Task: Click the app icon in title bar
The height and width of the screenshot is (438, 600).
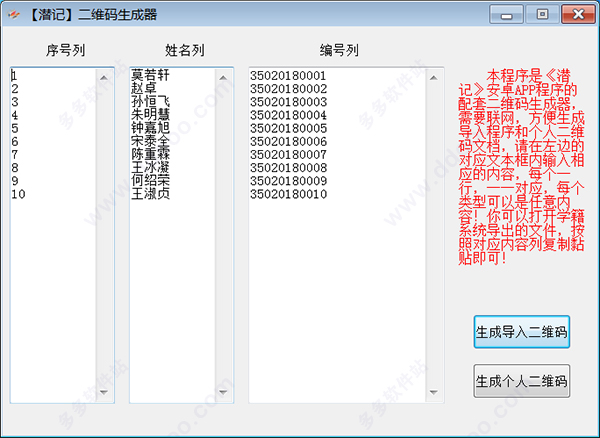Action: (x=14, y=15)
